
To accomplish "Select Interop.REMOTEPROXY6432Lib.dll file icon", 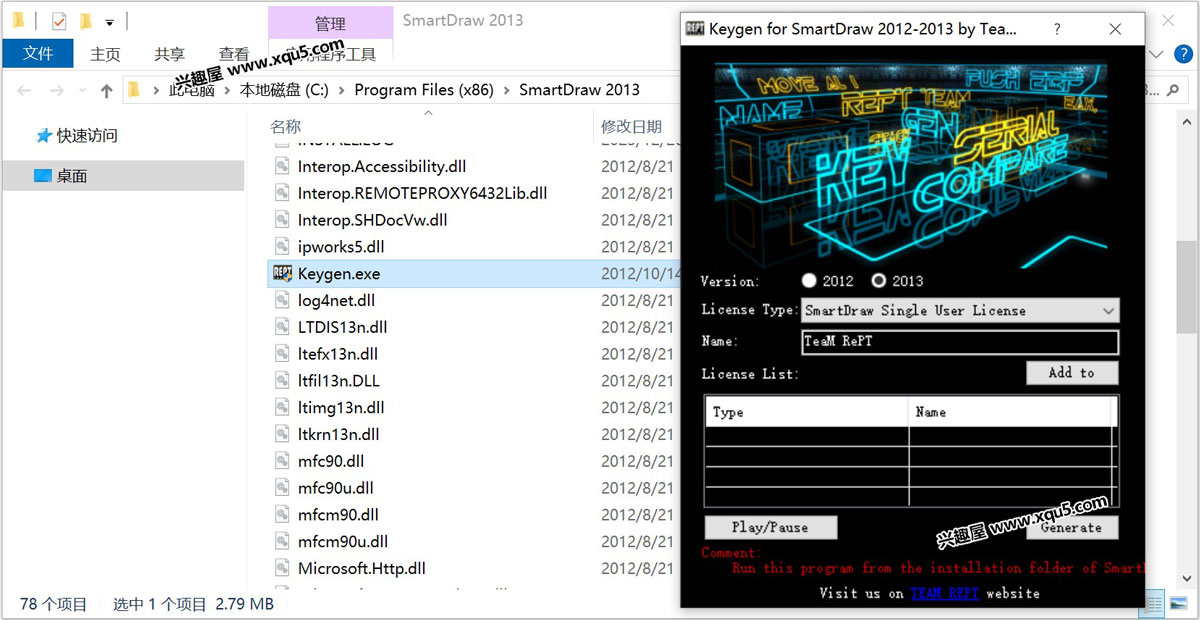I will tap(282, 193).
